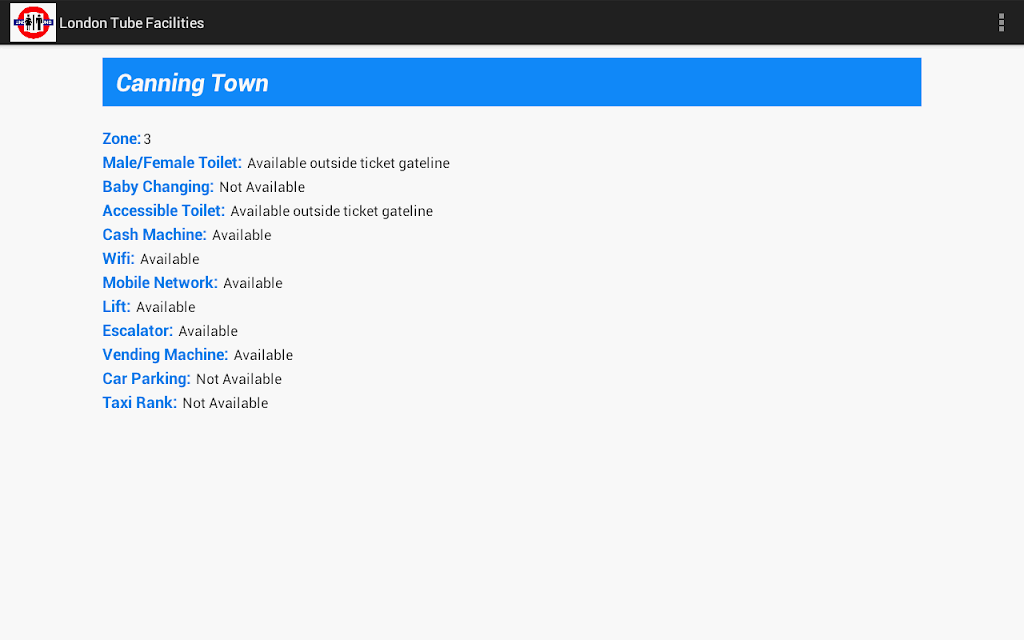
Task: Click Baby Changing 'Not Available' value
Action: 262,187
